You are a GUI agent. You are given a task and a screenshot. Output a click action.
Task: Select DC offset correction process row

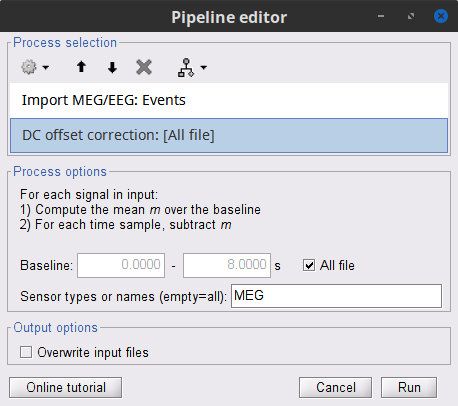click(x=229, y=135)
